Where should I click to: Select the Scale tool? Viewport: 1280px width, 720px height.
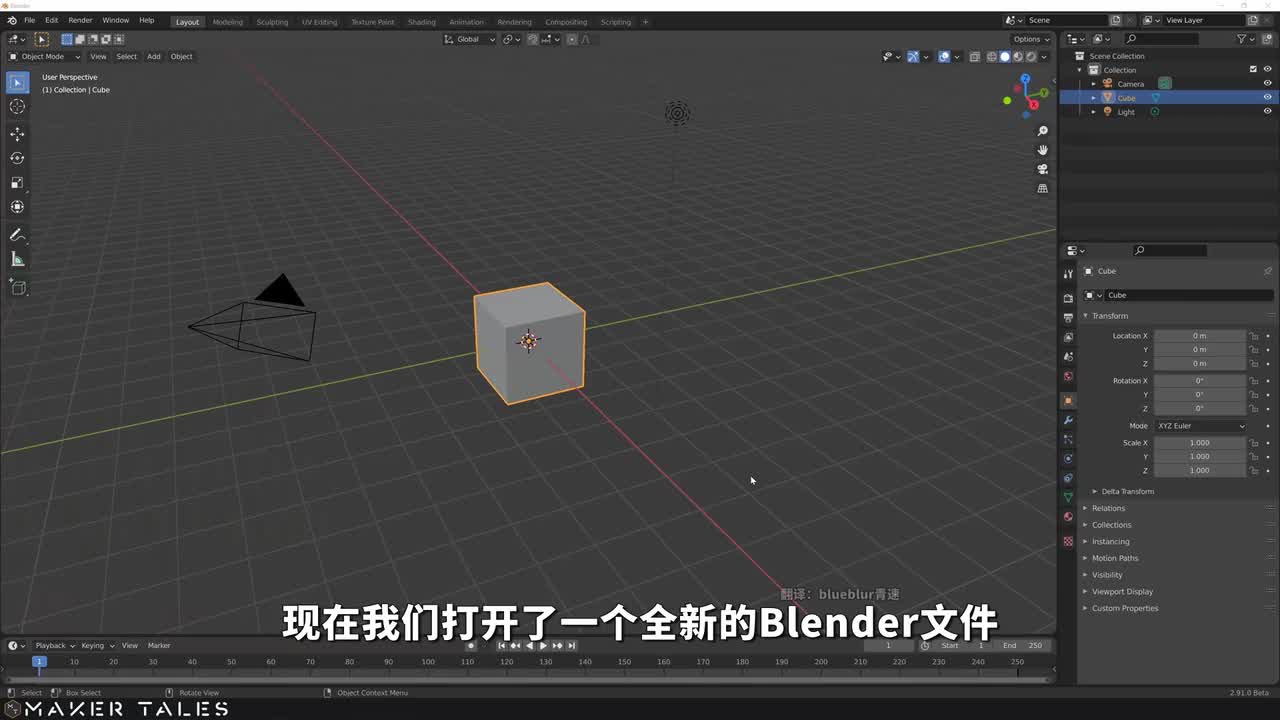[17, 183]
